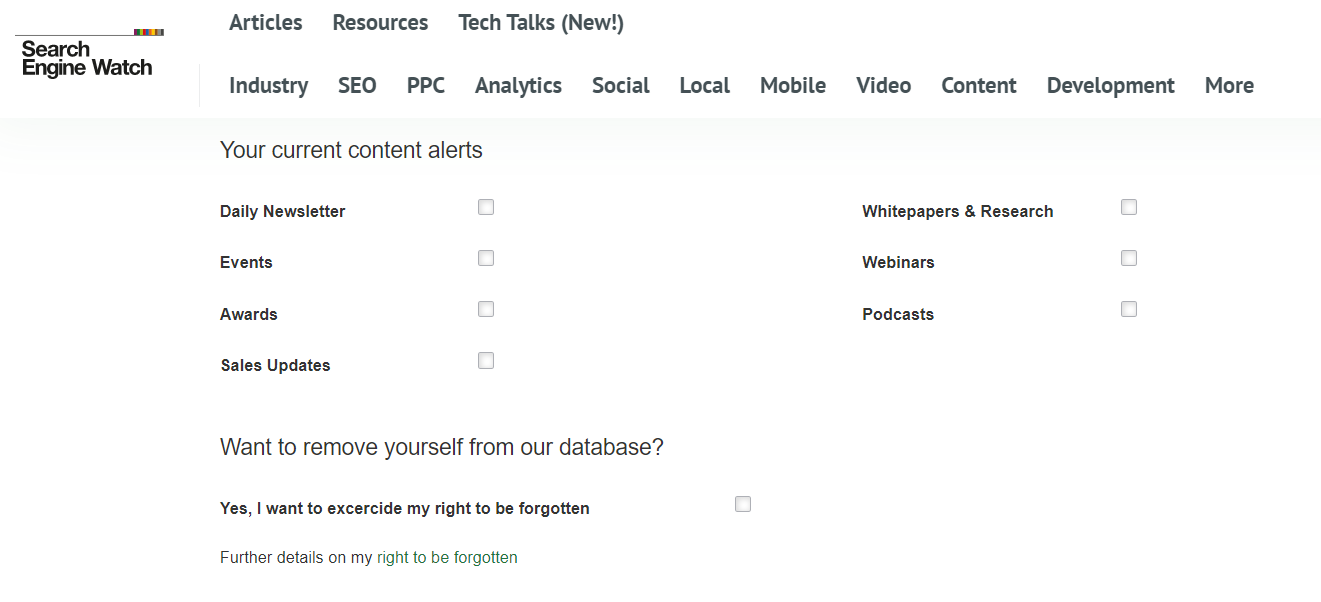
Task: Tick the Awards checkbox
Action: point(486,309)
